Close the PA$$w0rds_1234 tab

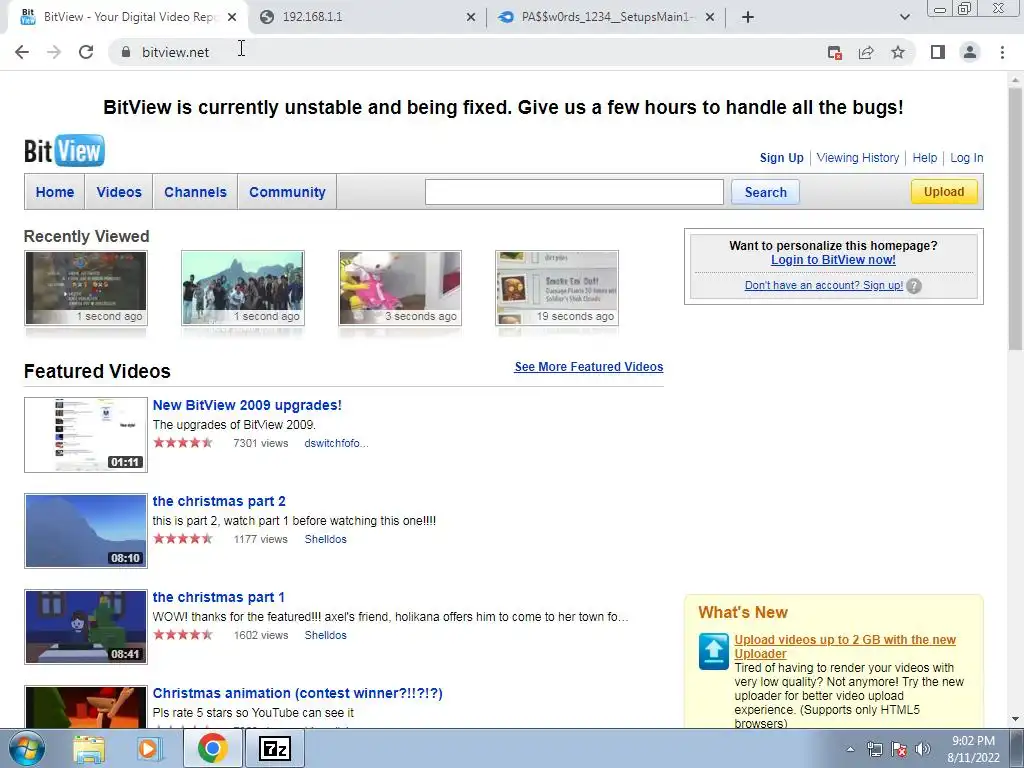tap(710, 17)
